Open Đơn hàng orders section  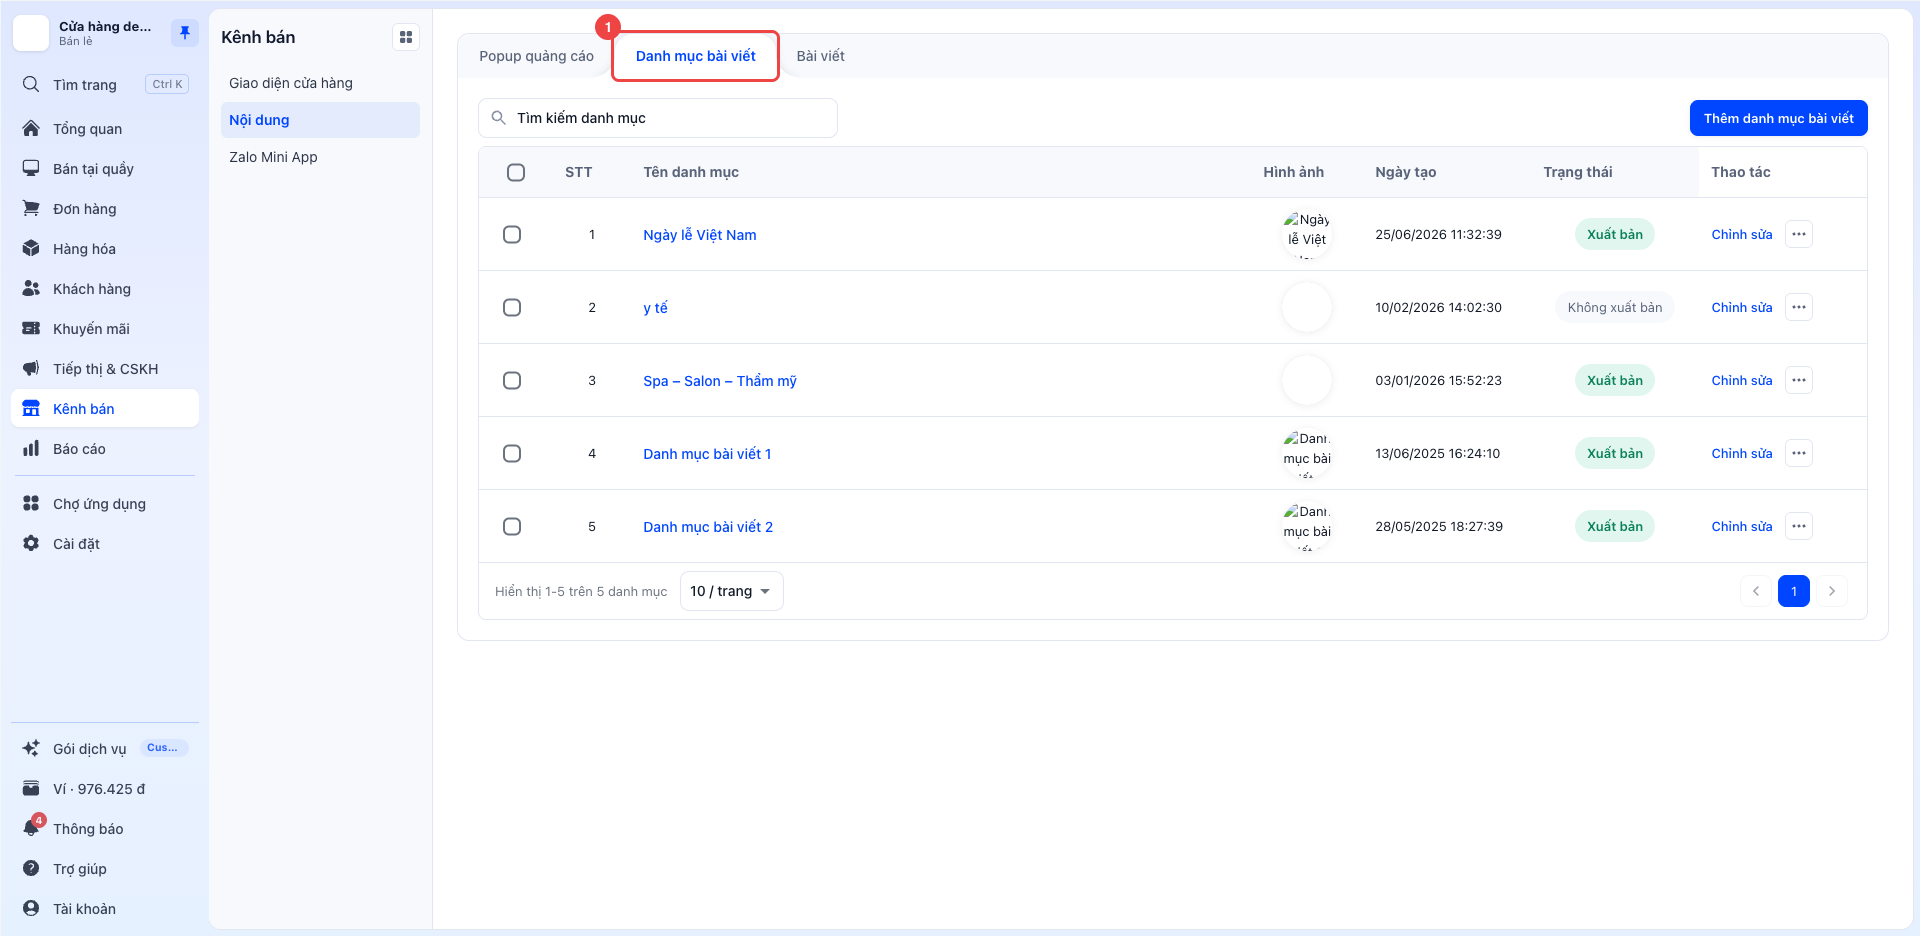tap(105, 209)
